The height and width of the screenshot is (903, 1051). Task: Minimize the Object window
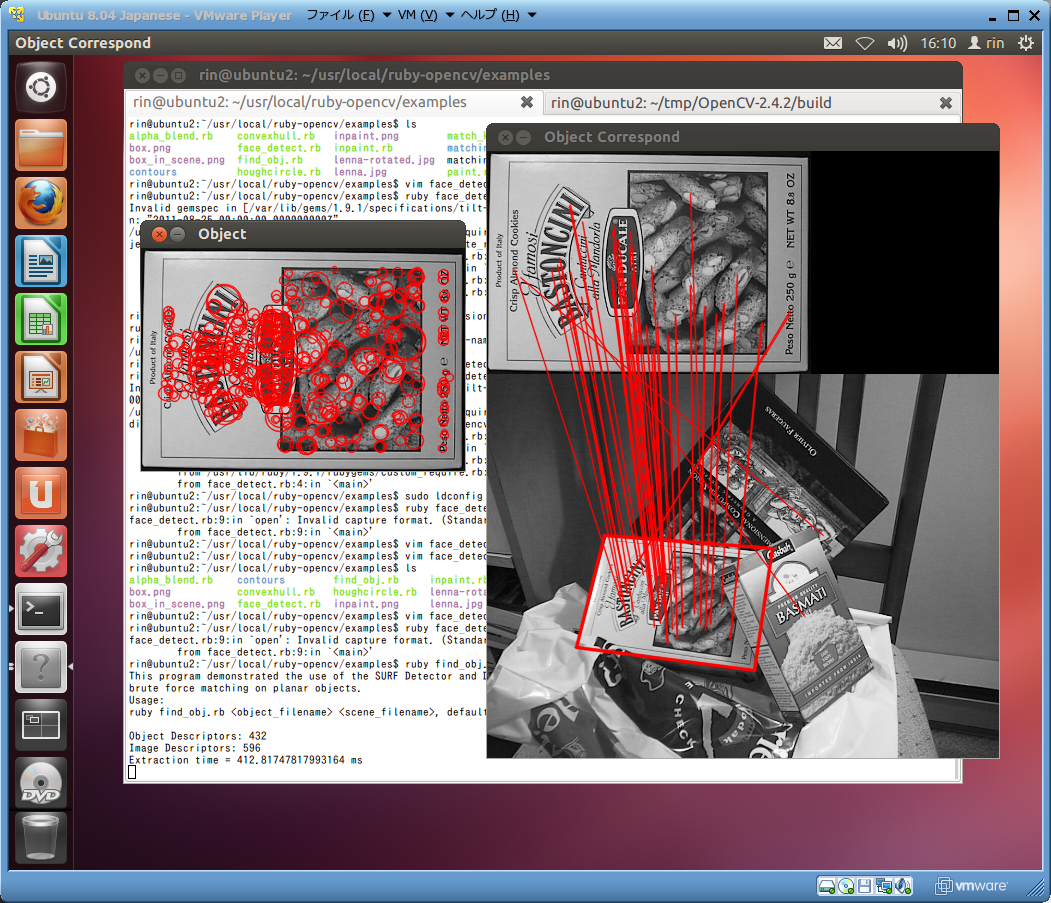click(x=178, y=234)
